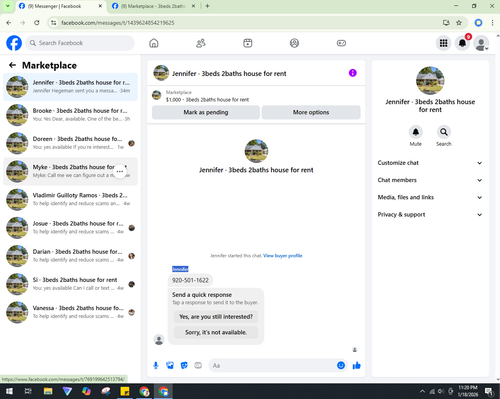Open a new browser tab
This screenshot has width=500, height=399.
tap(207, 6)
